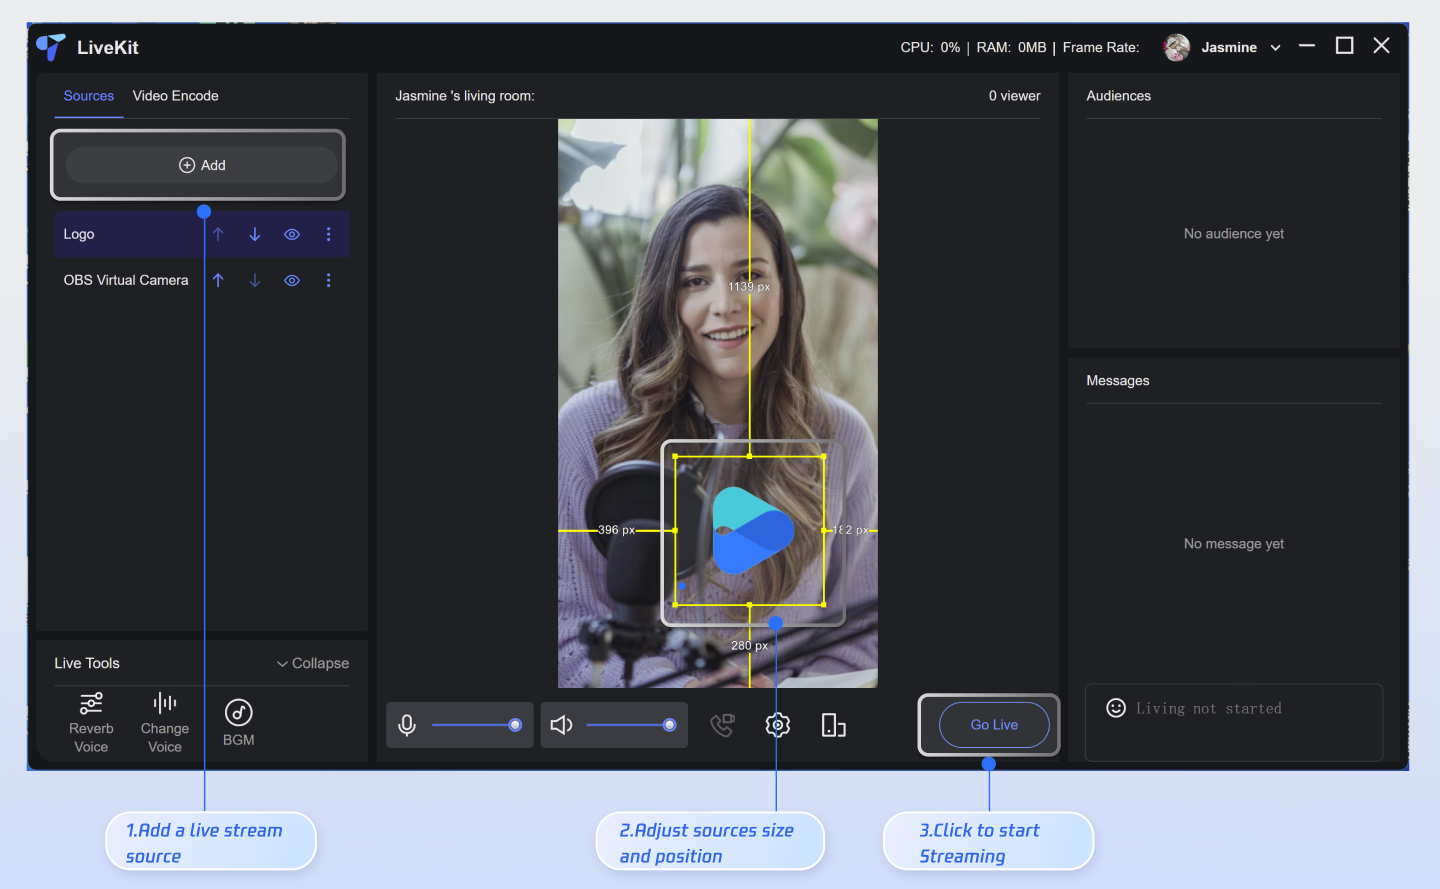Click the call connect icon
This screenshot has height=889, width=1440.
pyautogui.click(x=722, y=725)
